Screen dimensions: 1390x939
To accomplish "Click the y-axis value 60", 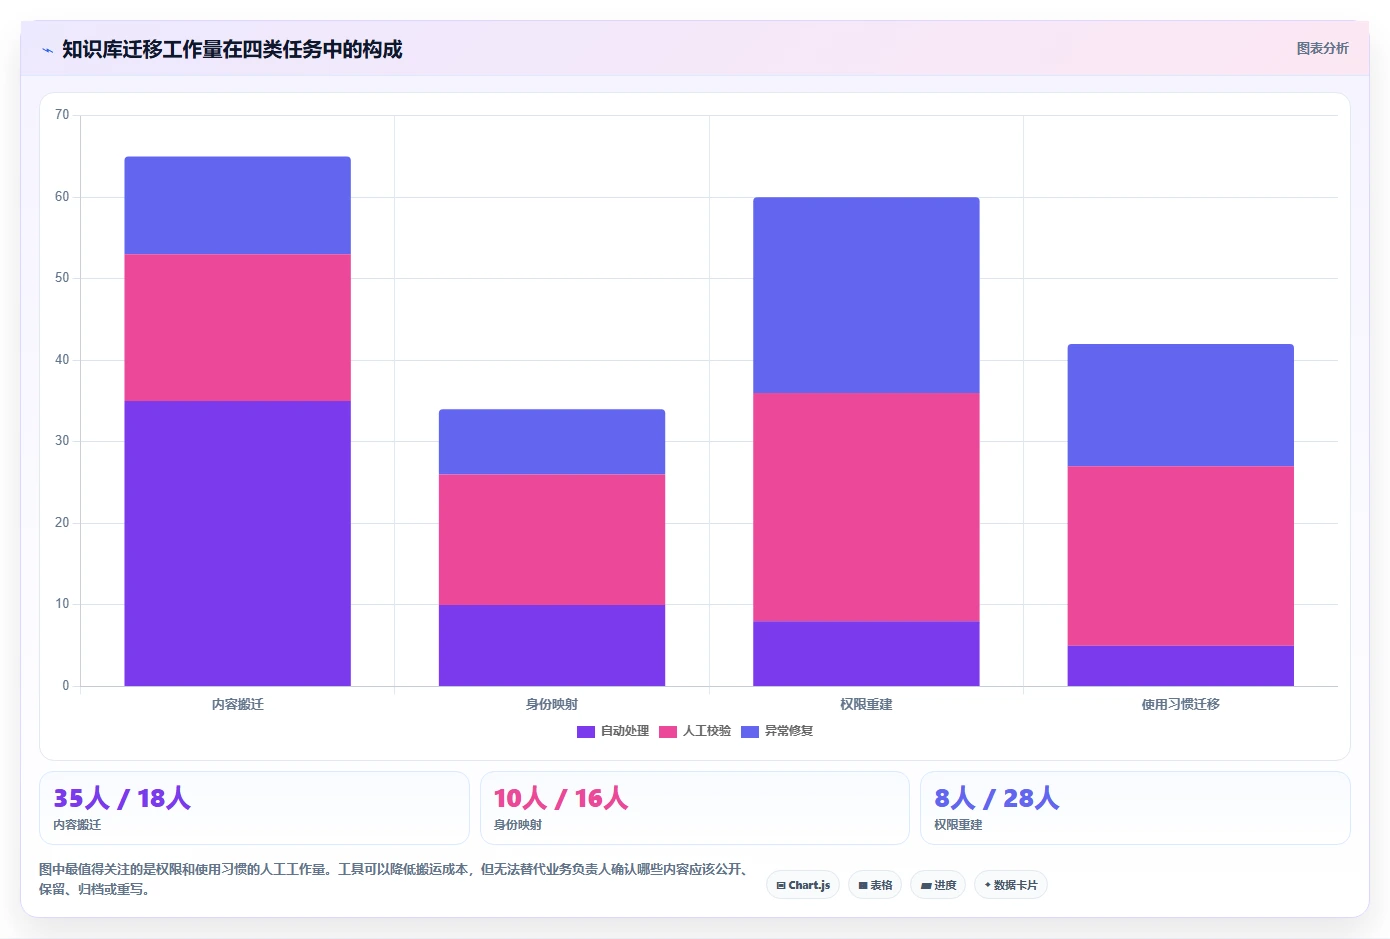I will tap(62, 197).
